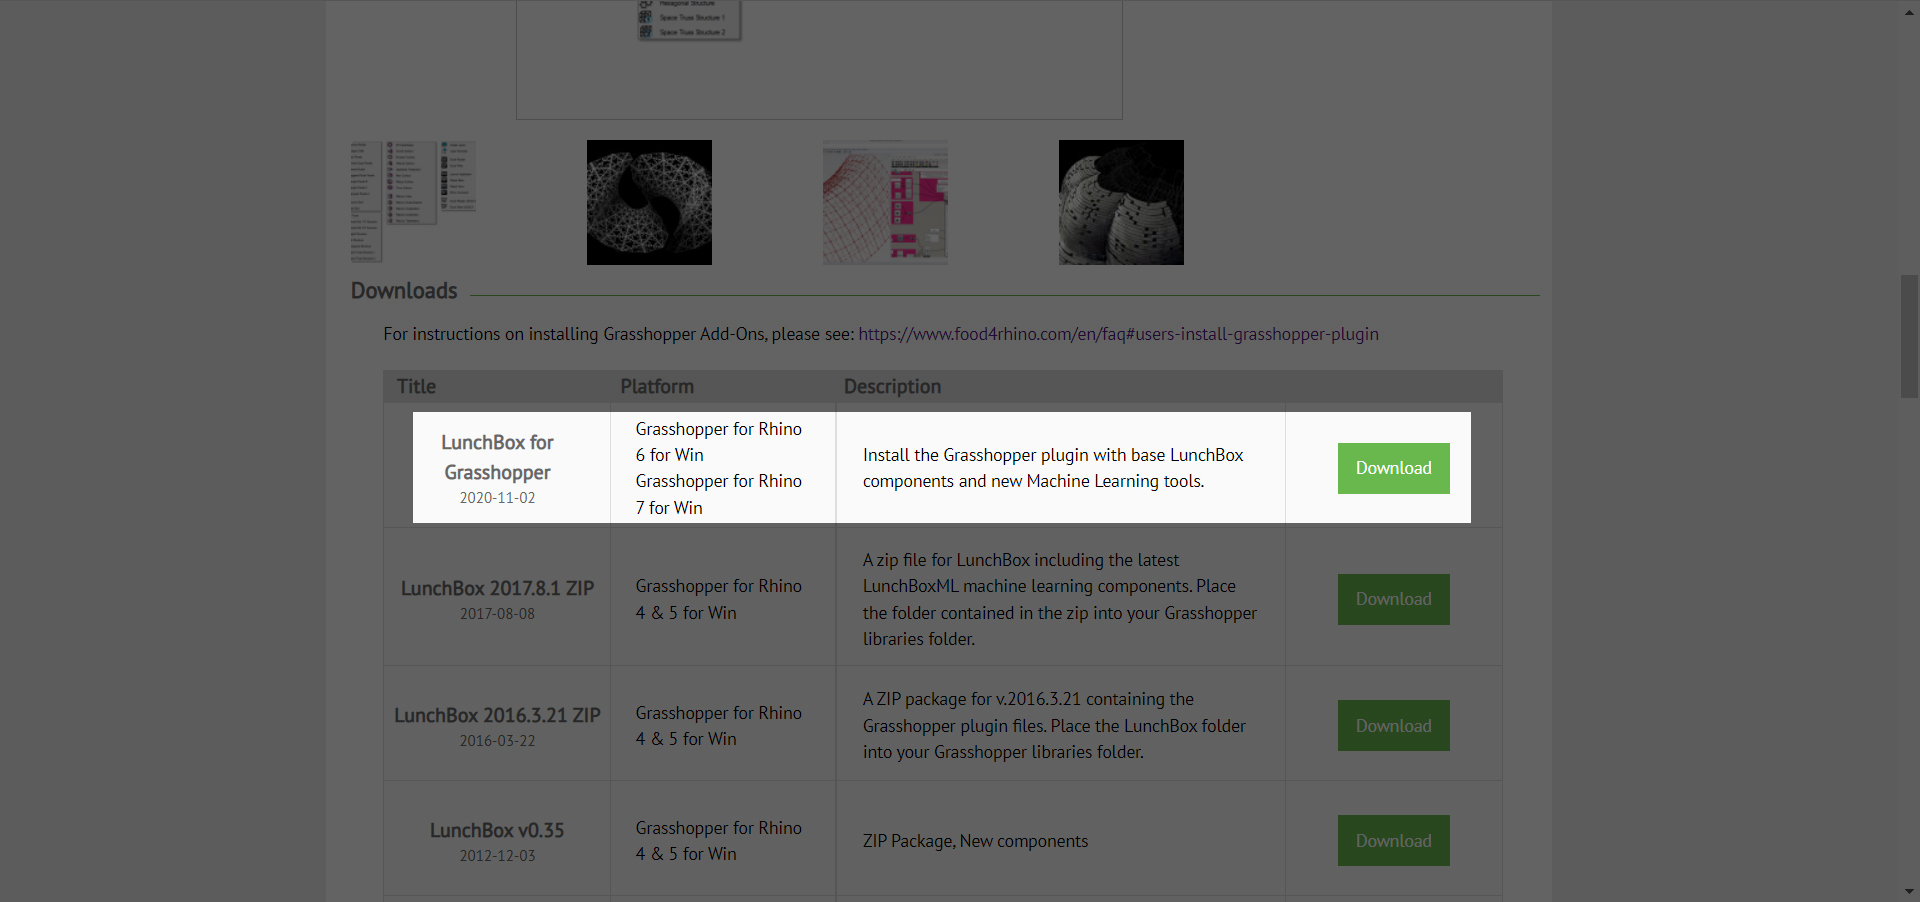Download the LunchBox 2017.8.1 ZIP
Image resolution: width=1920 pixels, height=902 pixels.
(x=1393, y=599)
